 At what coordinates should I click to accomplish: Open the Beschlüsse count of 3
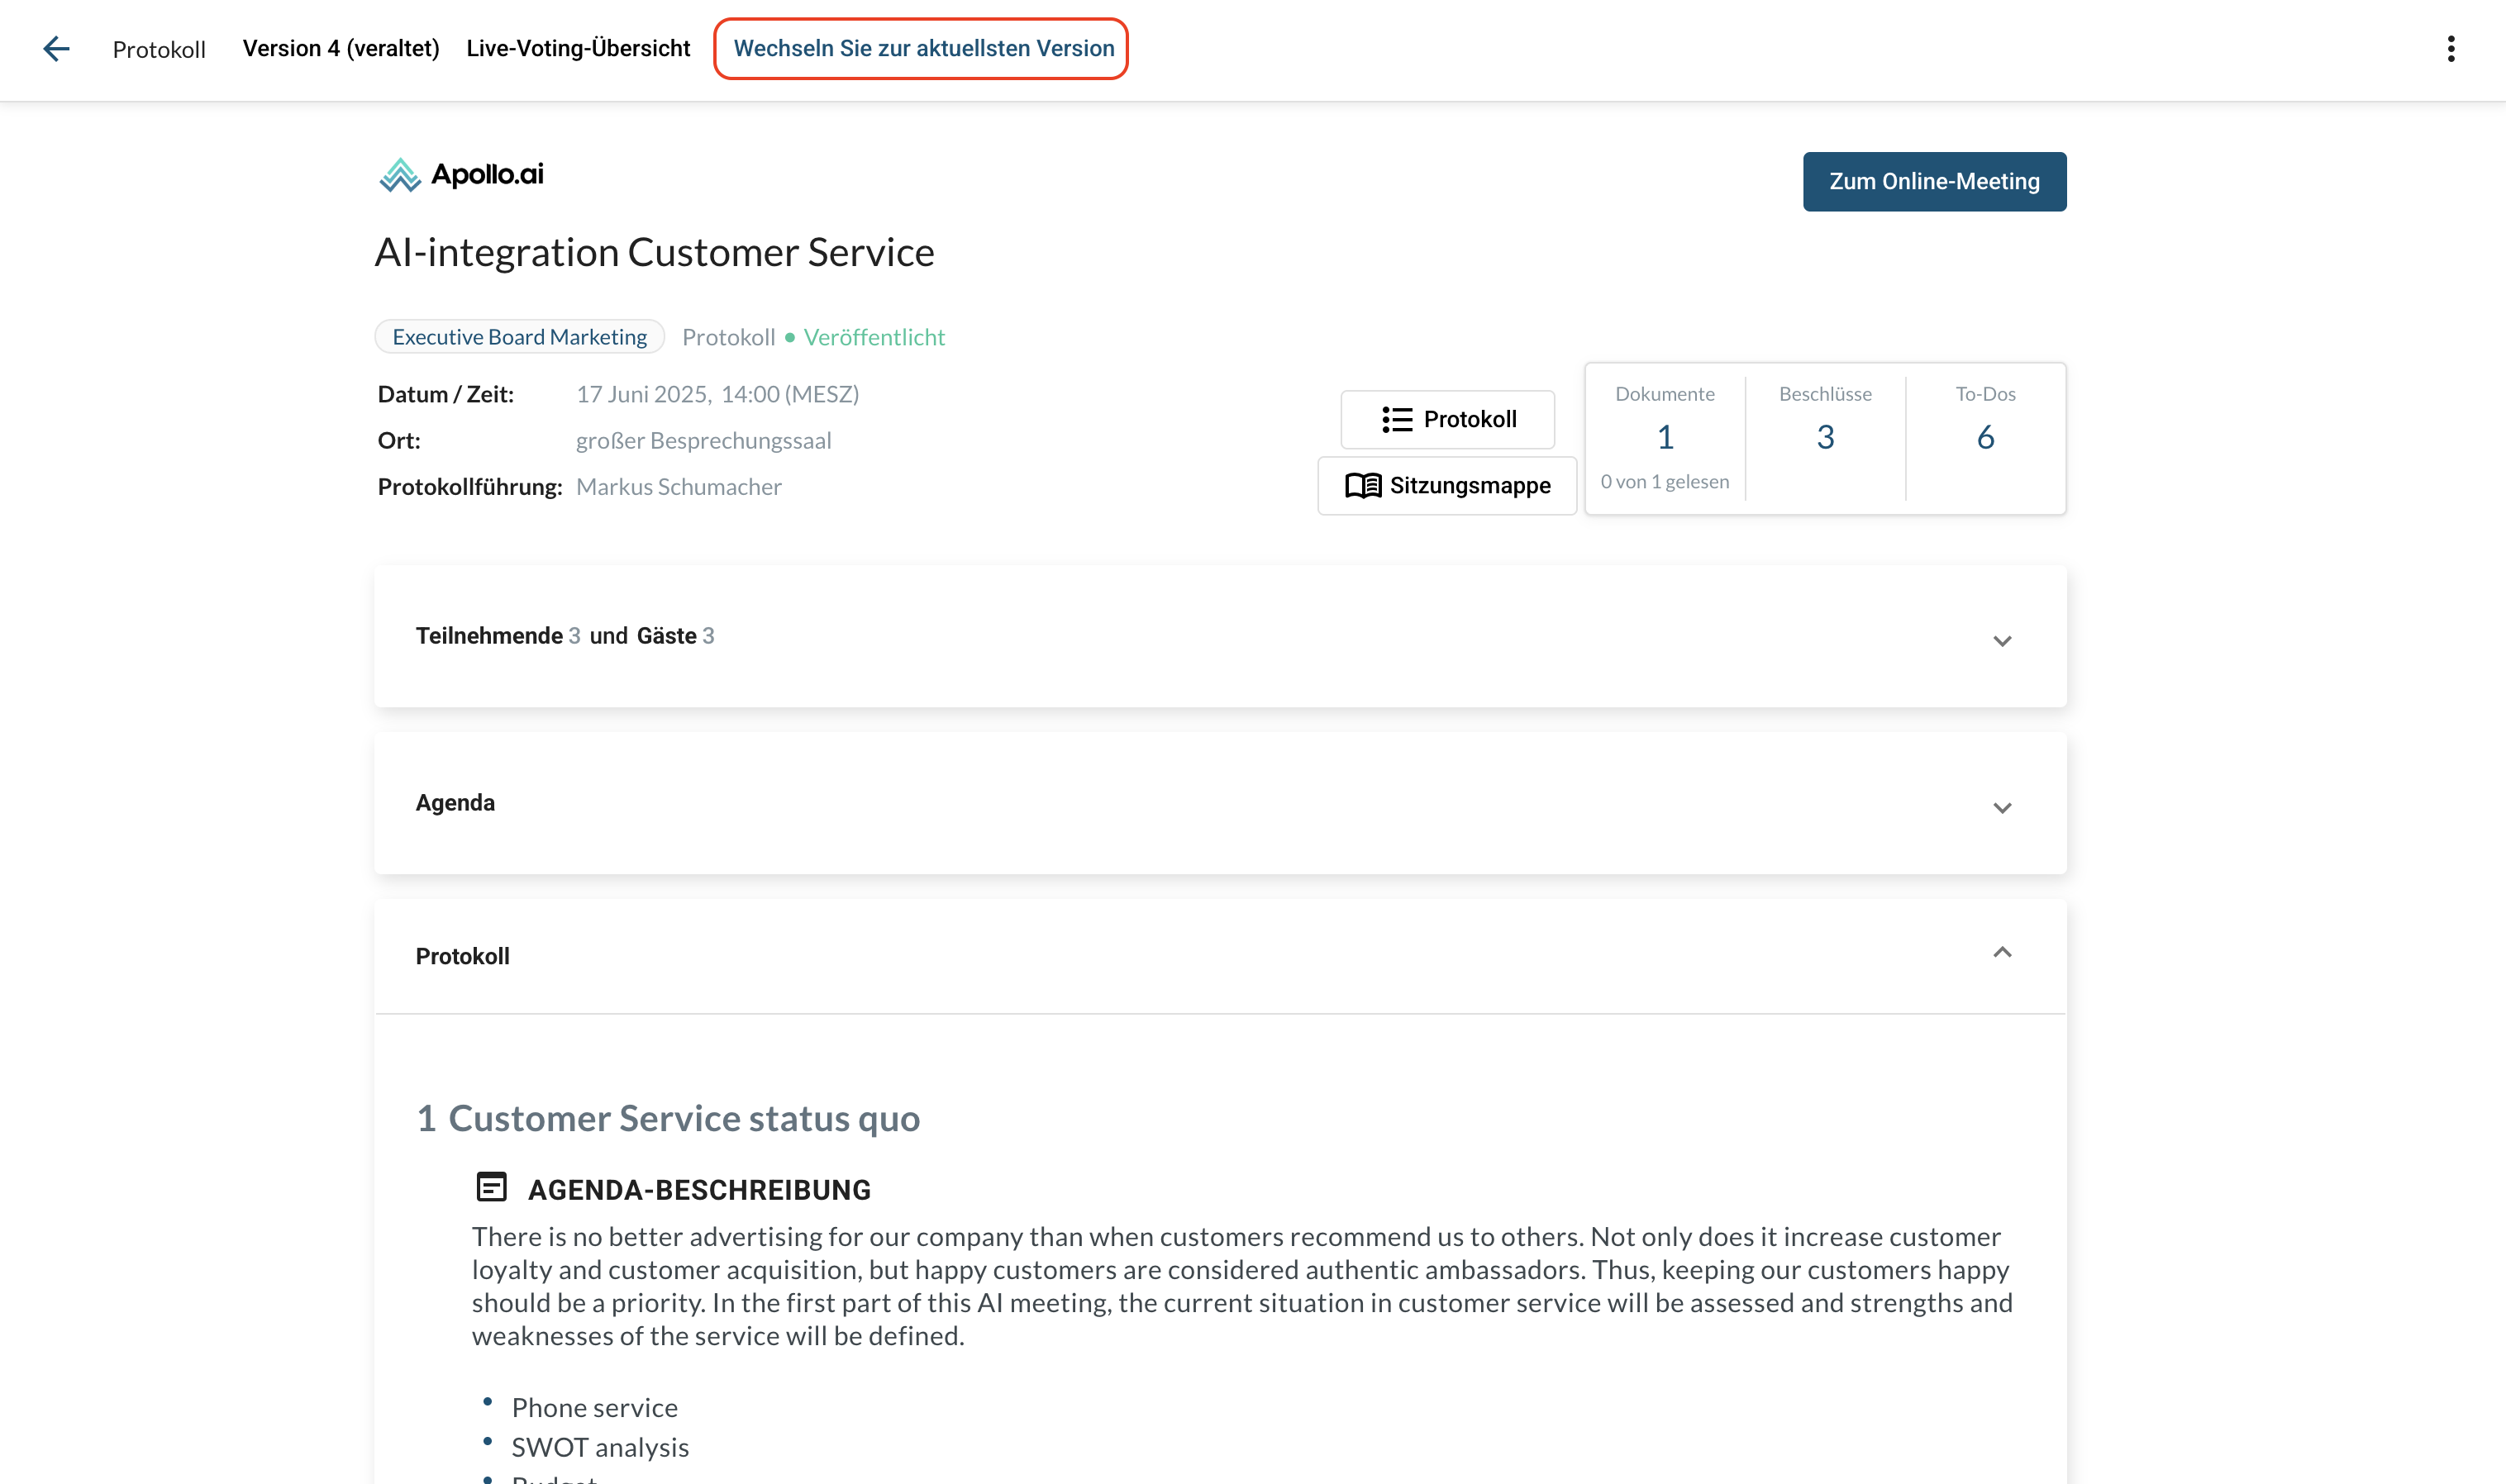(1825, 437)
